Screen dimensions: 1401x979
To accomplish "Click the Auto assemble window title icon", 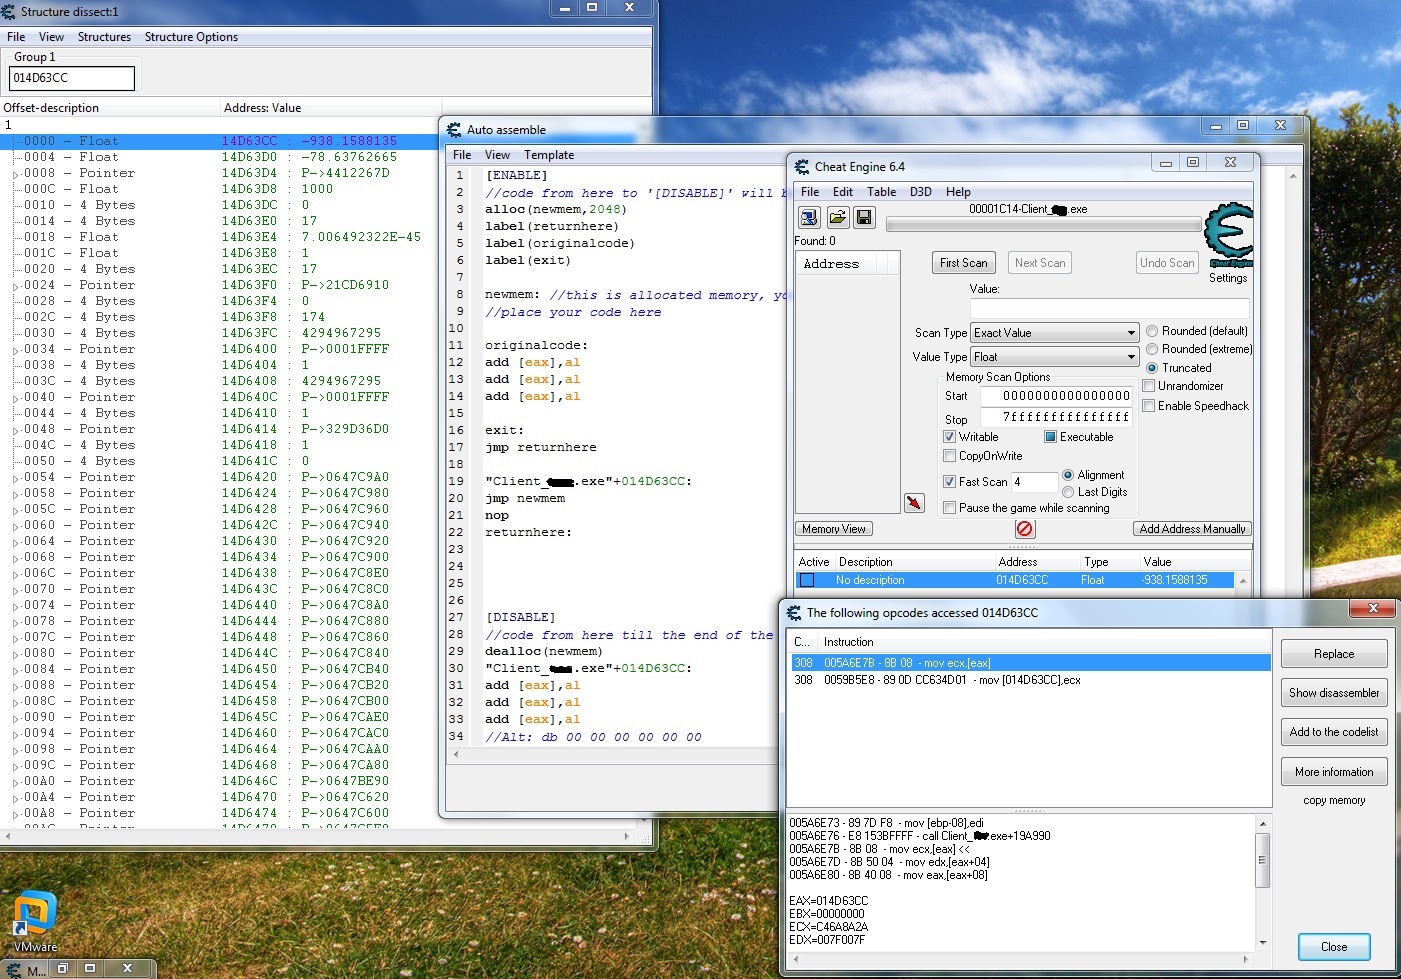I will [454, 130].
